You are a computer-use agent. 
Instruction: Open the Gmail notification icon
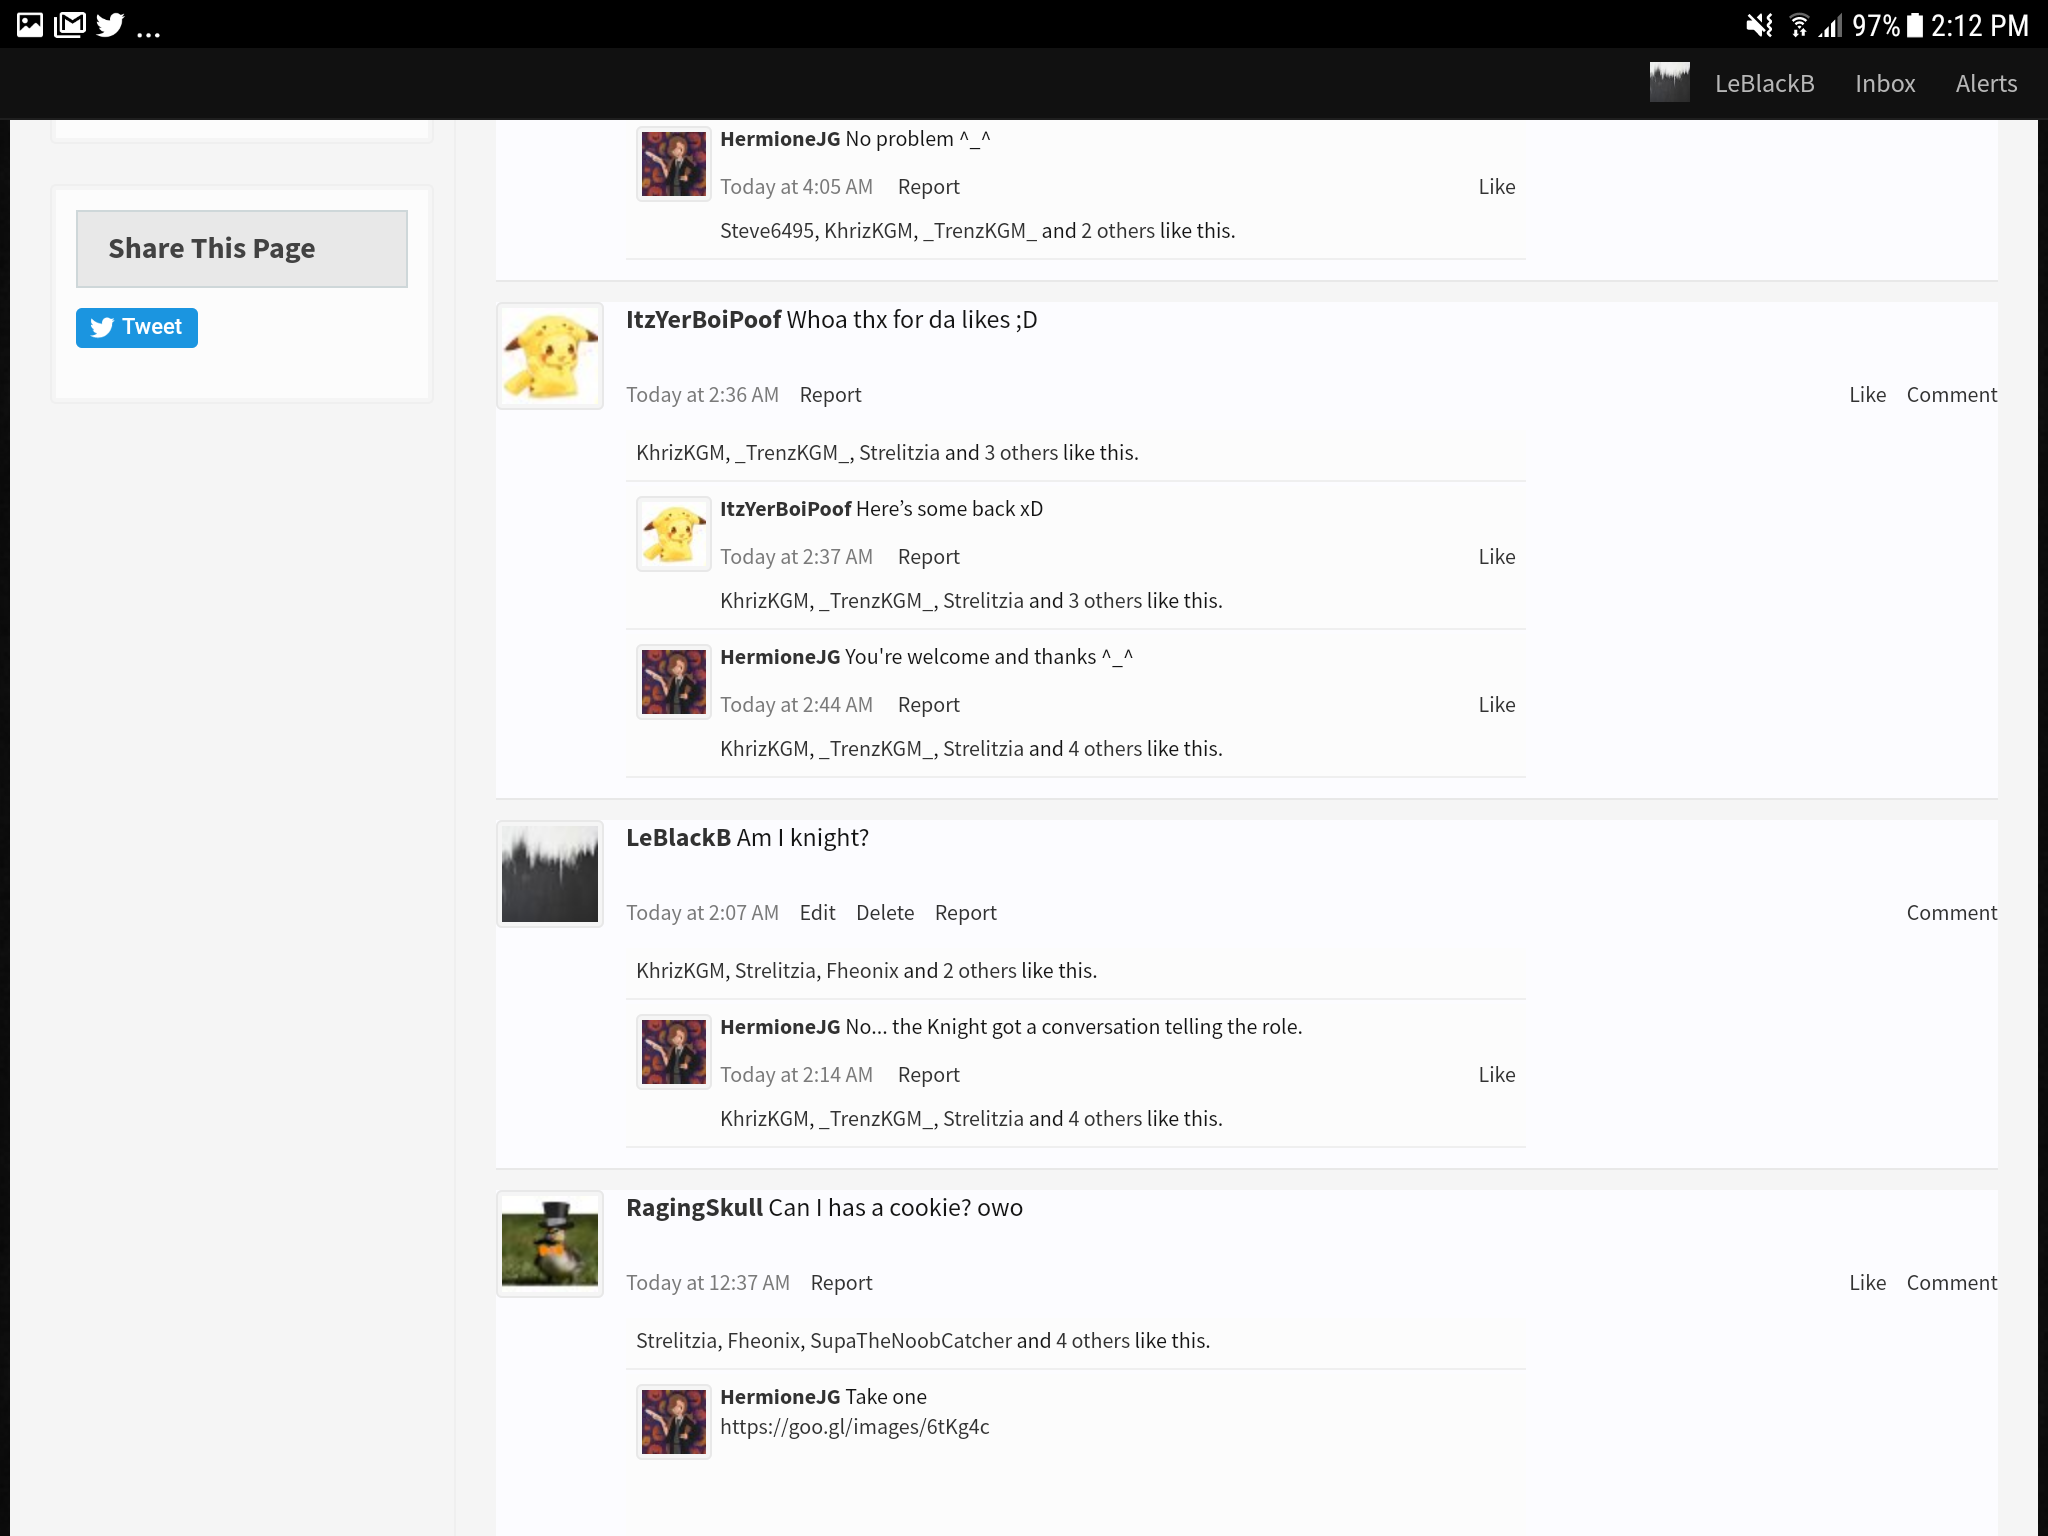[x=70, y=24]
